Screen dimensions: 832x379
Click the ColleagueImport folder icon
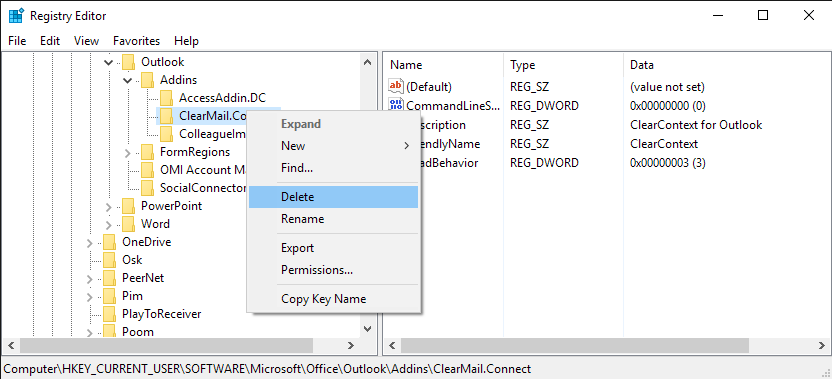(167, 133)
